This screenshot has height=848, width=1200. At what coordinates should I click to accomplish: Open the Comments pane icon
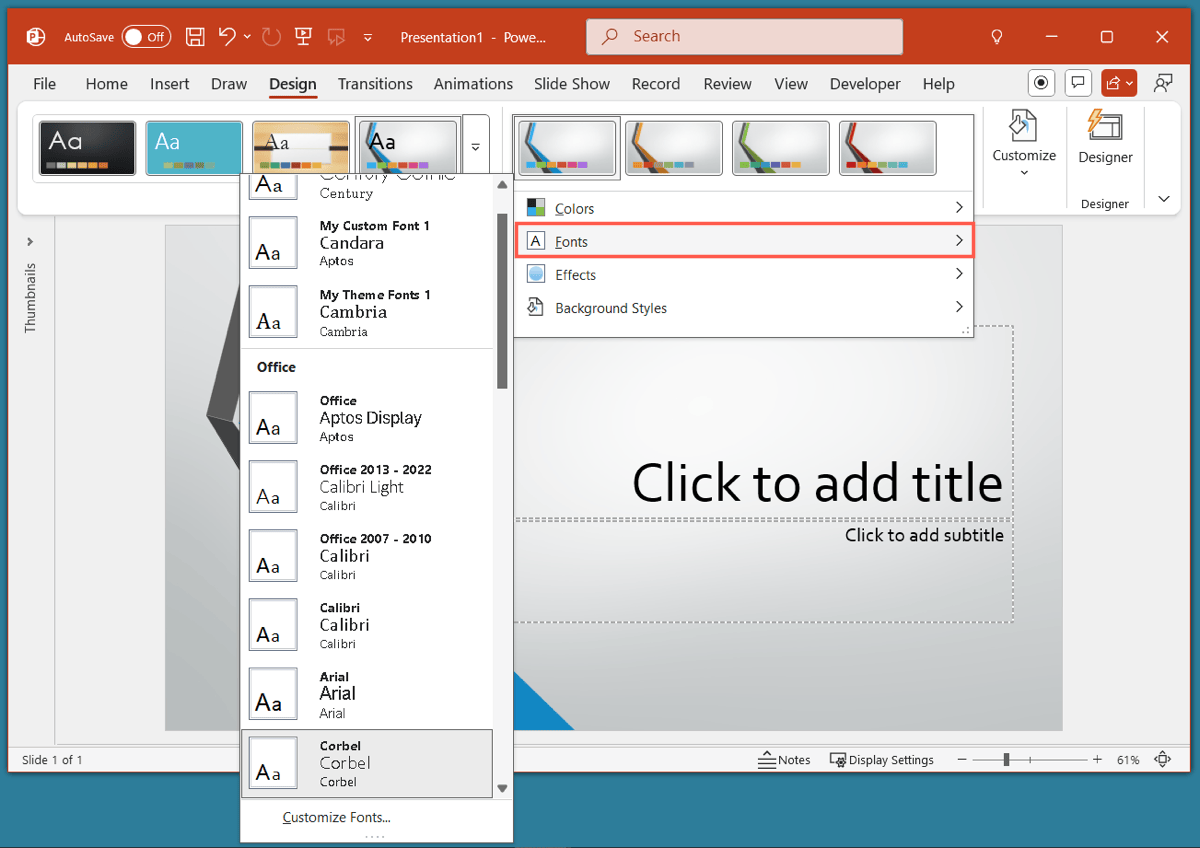[1078, 83]
